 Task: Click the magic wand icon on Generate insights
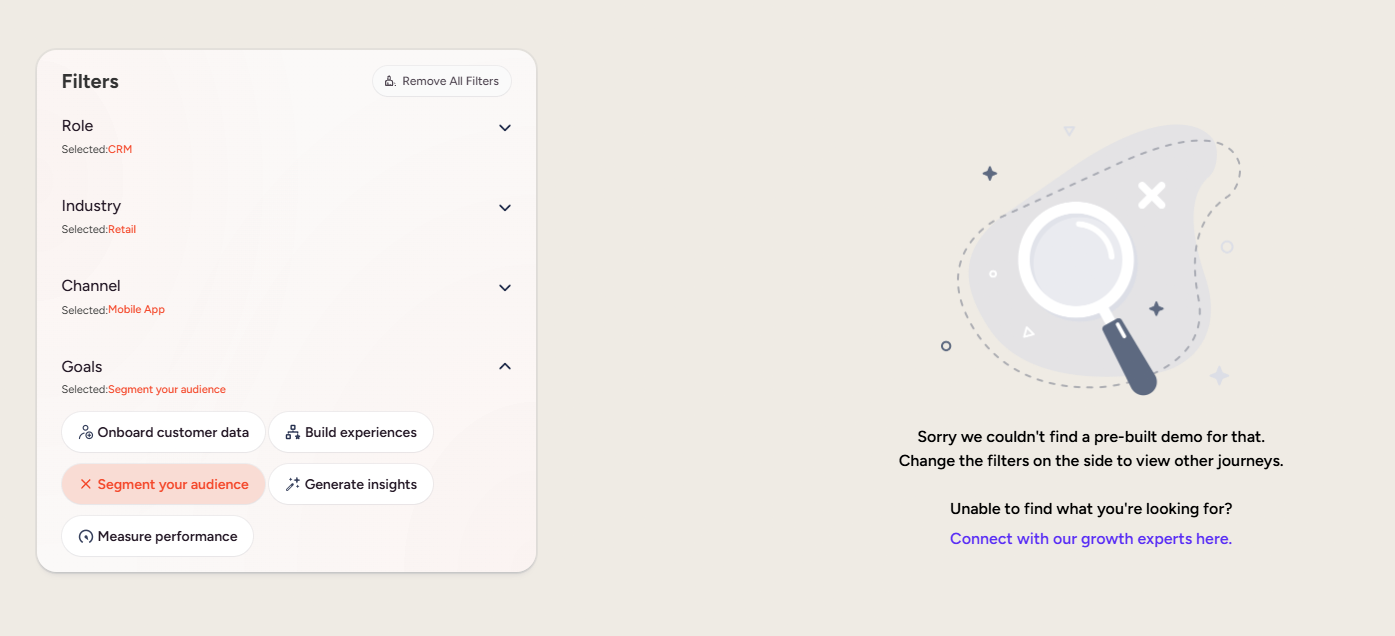tap(293, 484)
